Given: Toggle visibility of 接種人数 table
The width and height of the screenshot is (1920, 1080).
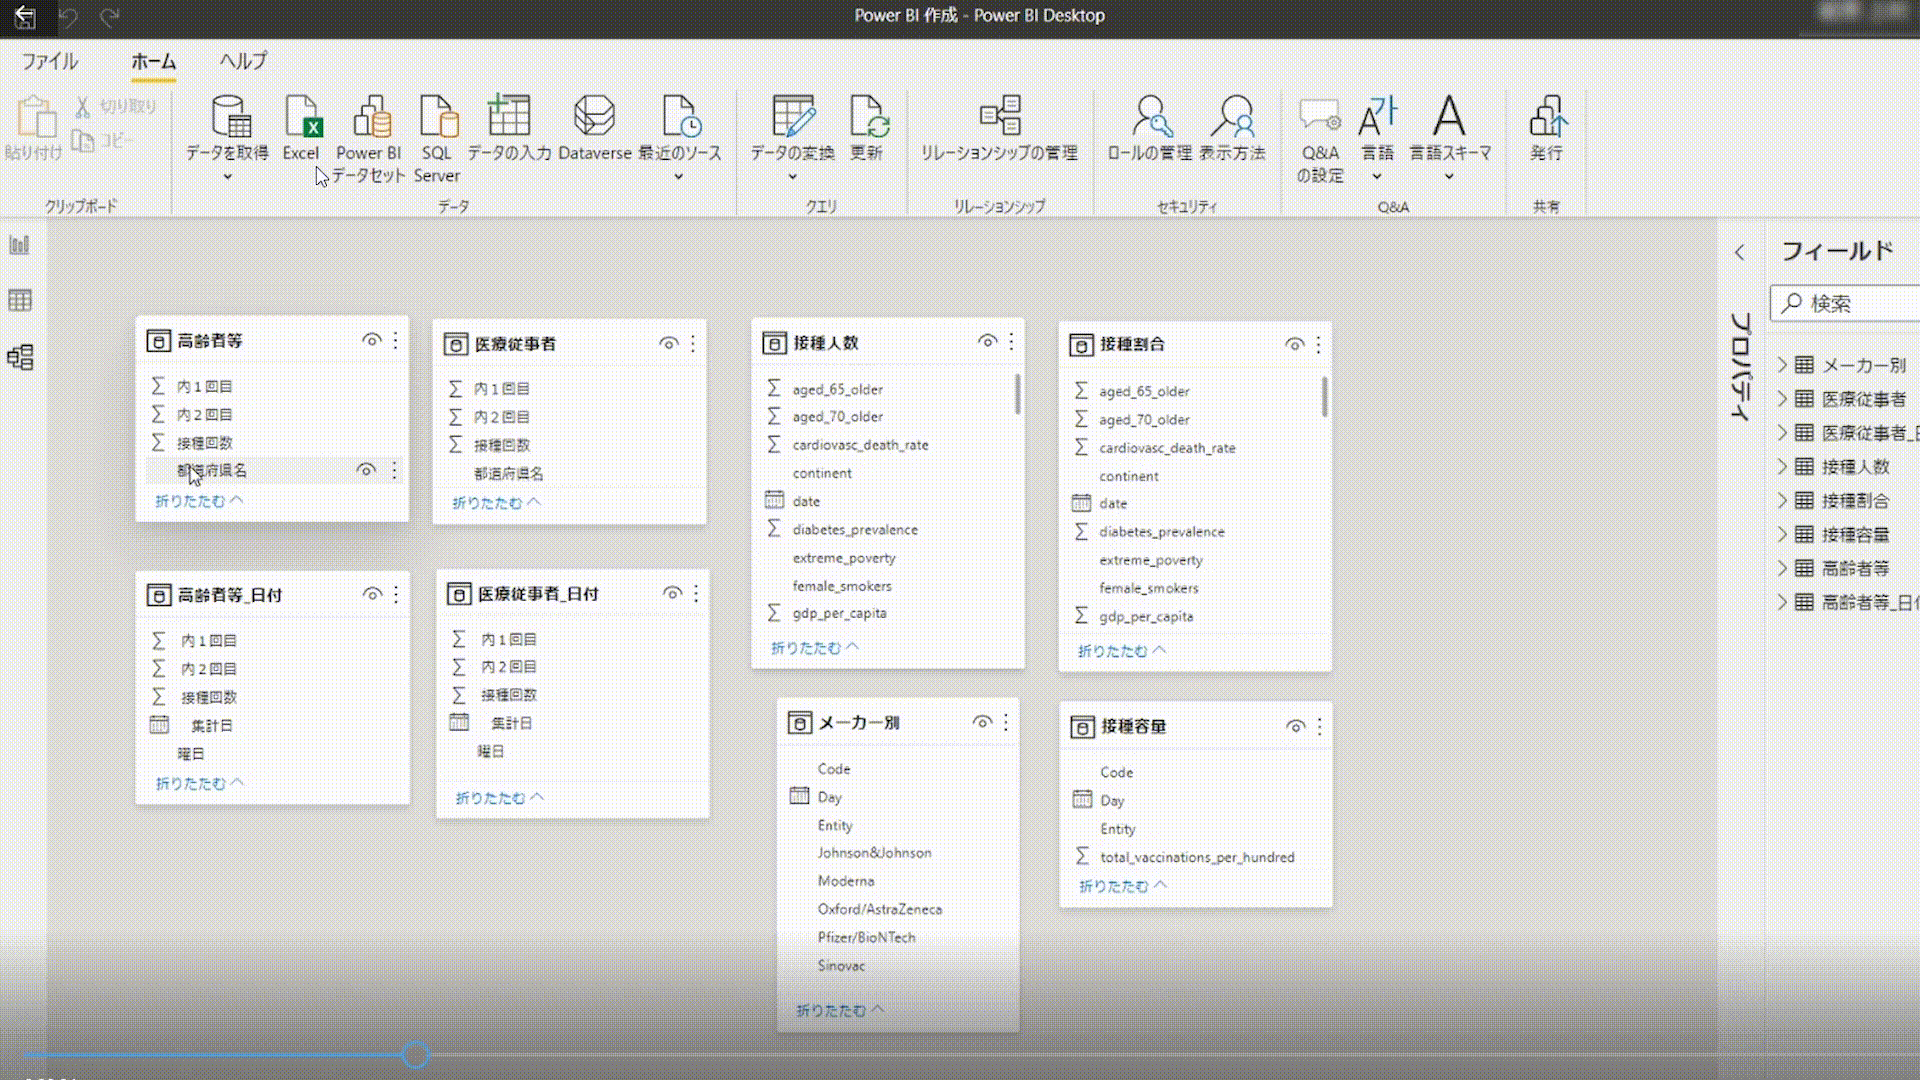Looking at the screenshot, I should [987, 342].
